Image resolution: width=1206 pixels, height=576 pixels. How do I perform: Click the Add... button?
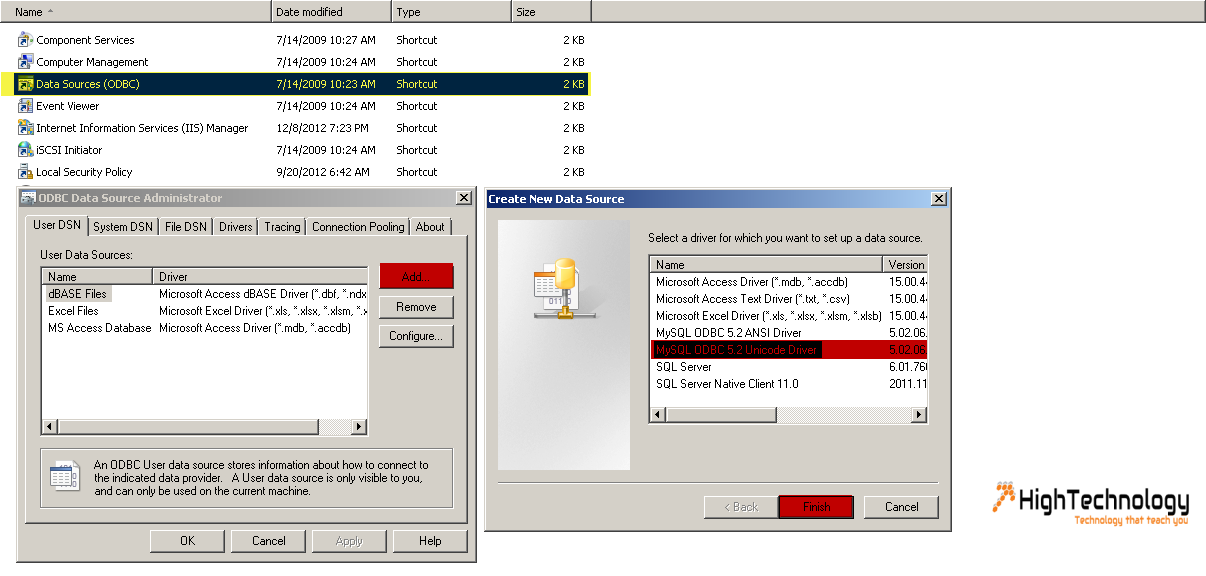(x=417, y=276)
